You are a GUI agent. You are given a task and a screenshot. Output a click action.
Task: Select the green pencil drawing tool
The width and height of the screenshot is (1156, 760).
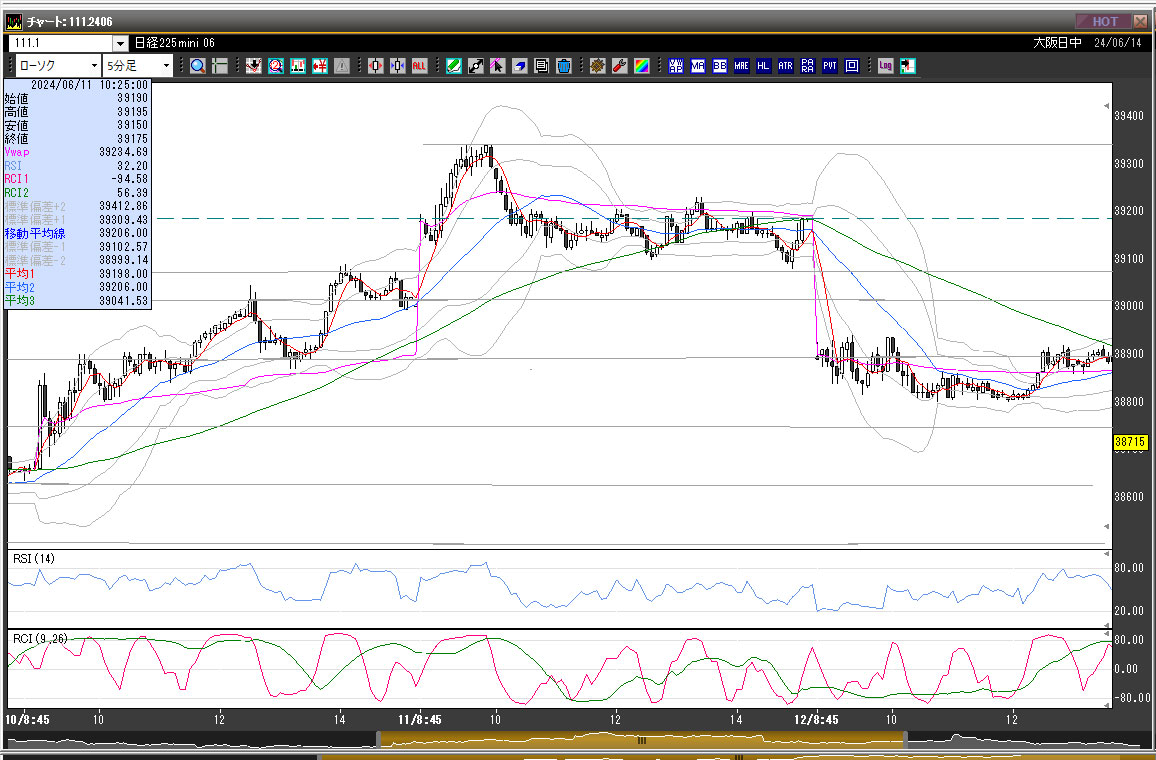click(x=453, y=66)
